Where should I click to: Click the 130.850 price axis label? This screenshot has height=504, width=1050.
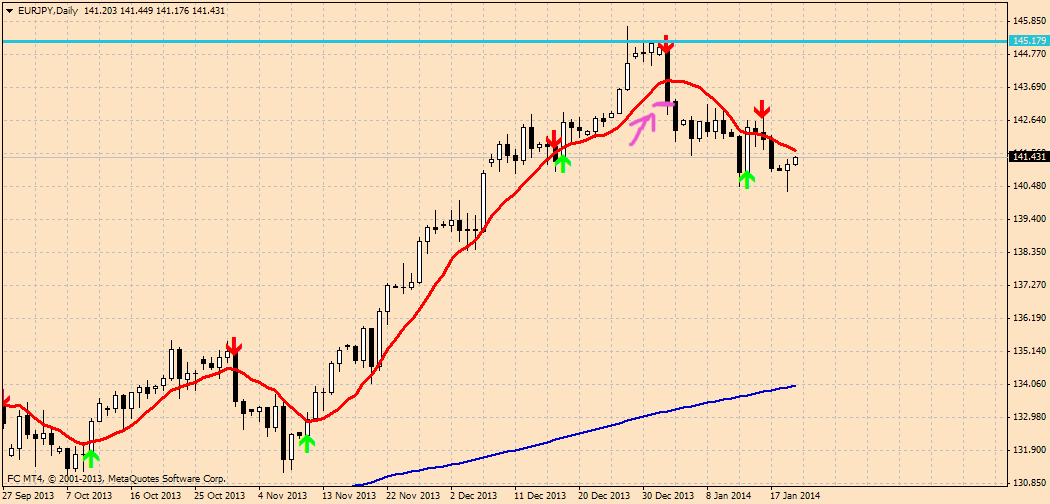click(1029, 483)
